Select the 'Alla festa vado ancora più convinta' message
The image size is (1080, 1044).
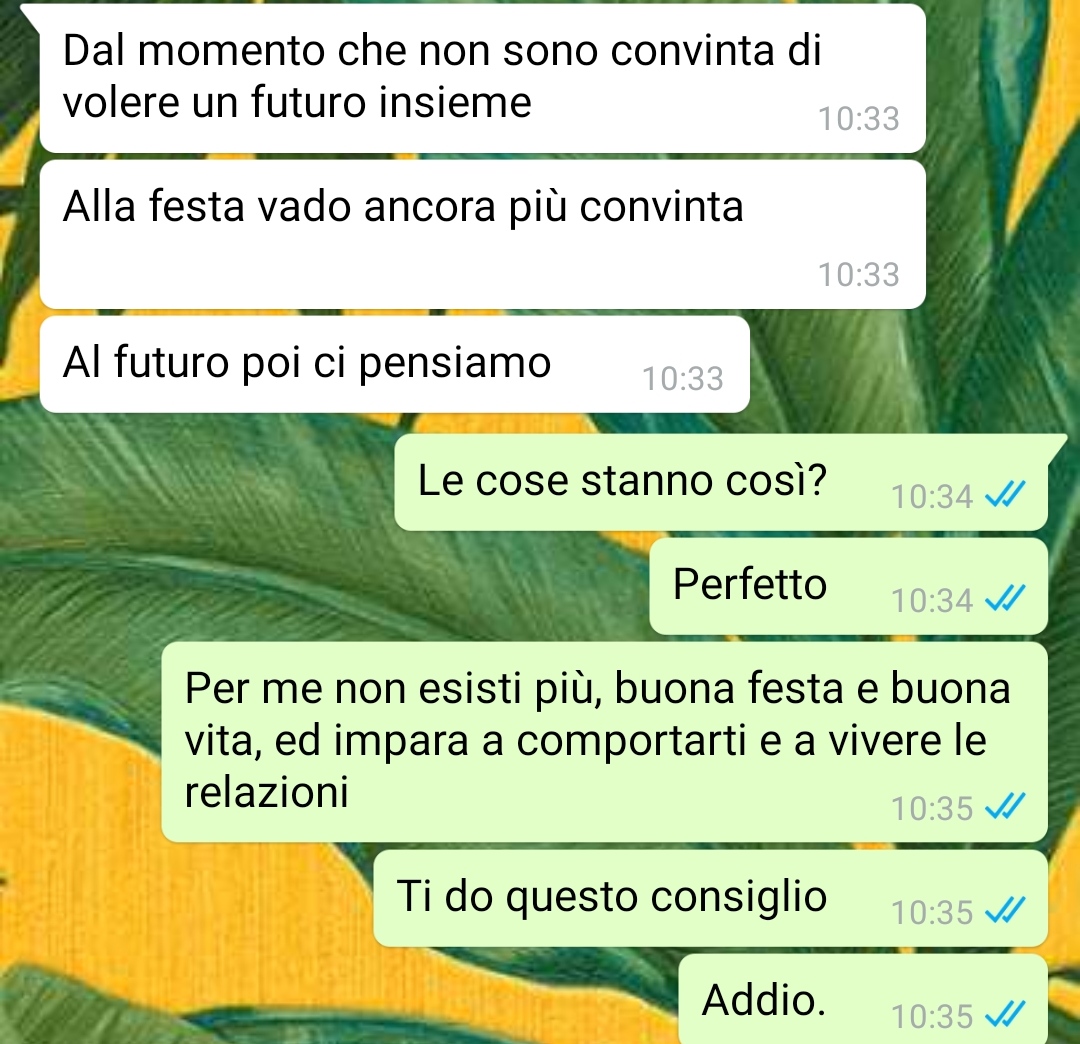482,235
